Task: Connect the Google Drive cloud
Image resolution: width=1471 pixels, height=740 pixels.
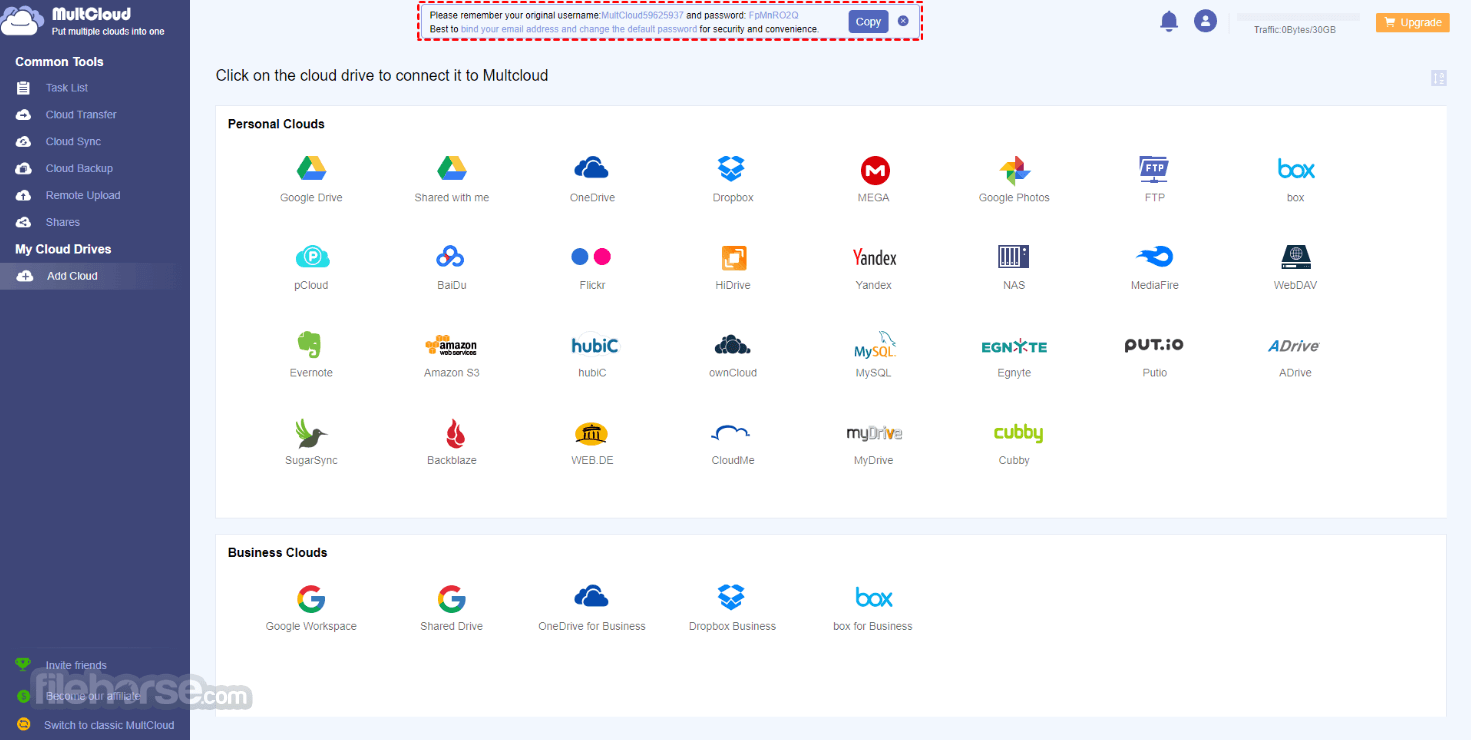Action: (x=311, y=169)
